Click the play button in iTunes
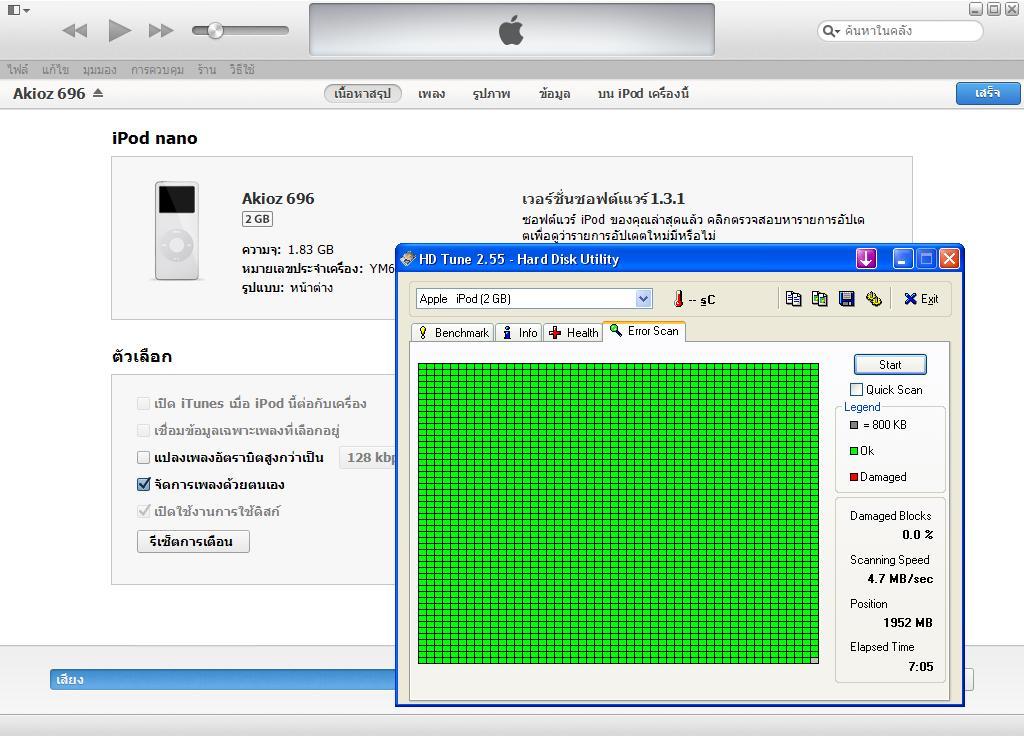The width and height of the screenshot is (1024, 736). coord(120,30)
